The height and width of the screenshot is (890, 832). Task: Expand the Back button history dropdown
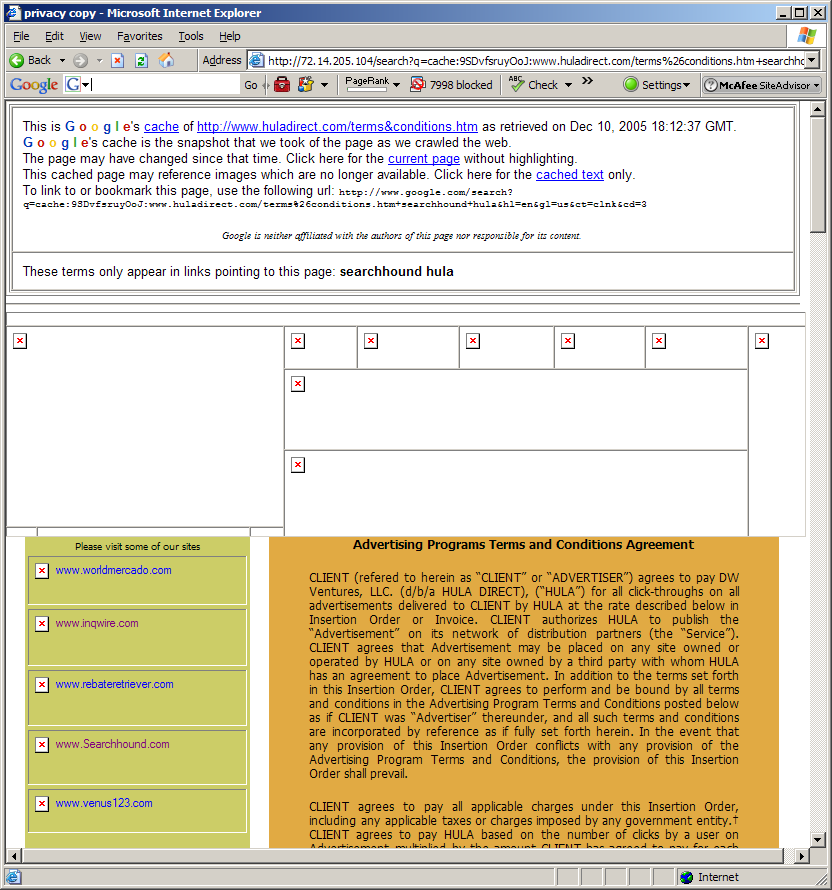coord(62,60)
